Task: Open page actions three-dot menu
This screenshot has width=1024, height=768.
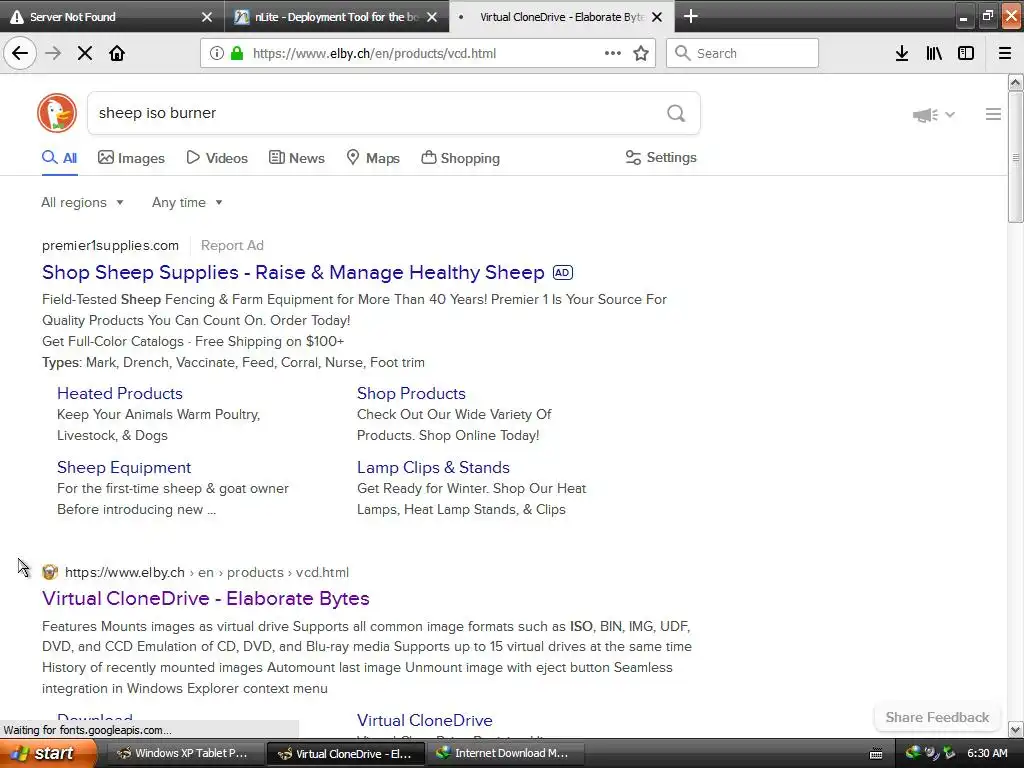Action: point(613,53)
